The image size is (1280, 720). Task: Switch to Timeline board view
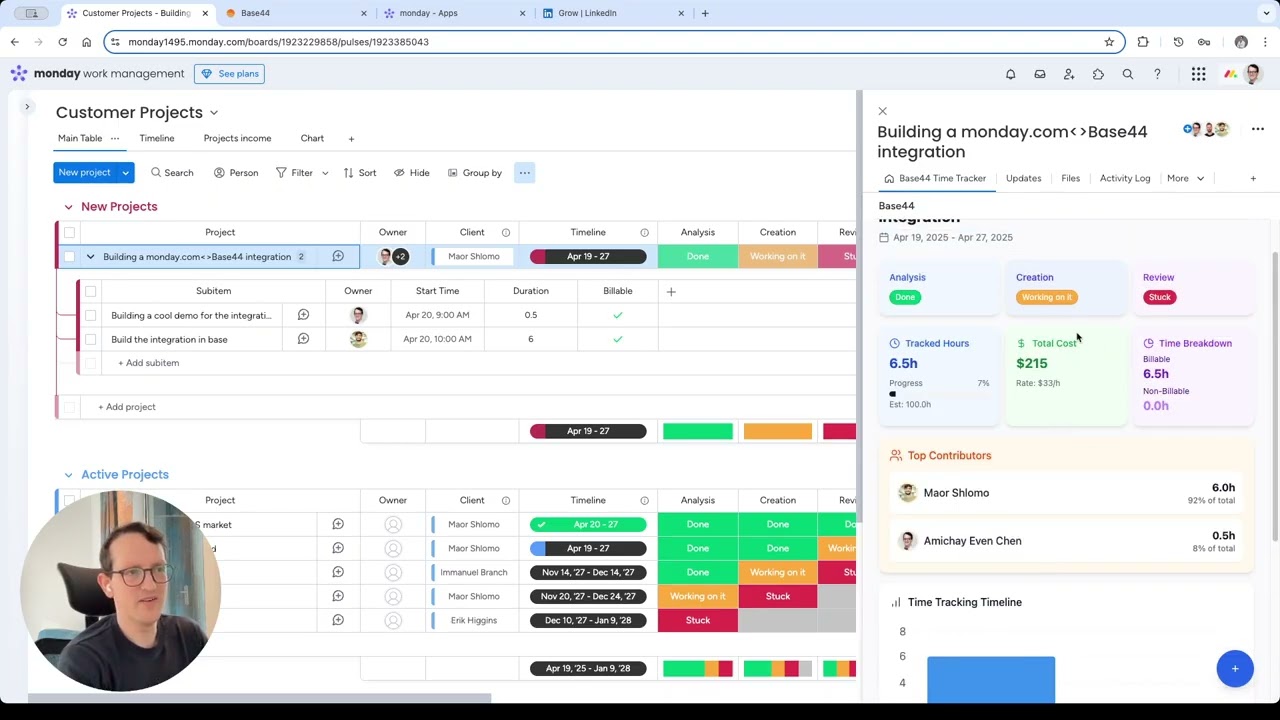(157, 139)
